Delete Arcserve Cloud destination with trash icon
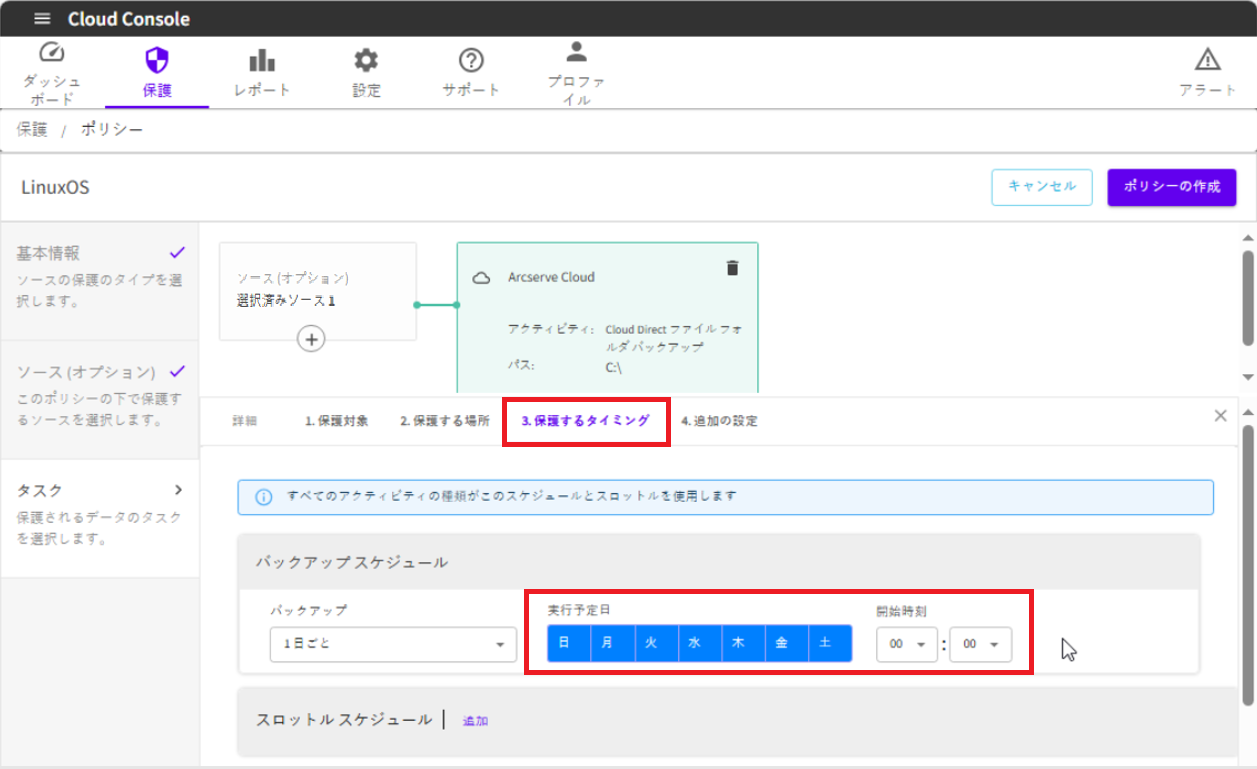 click(x=732, y=268)
